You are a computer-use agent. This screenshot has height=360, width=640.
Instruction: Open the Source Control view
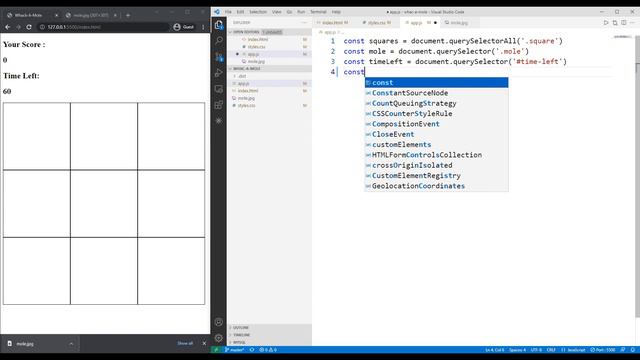click(219, 56)
